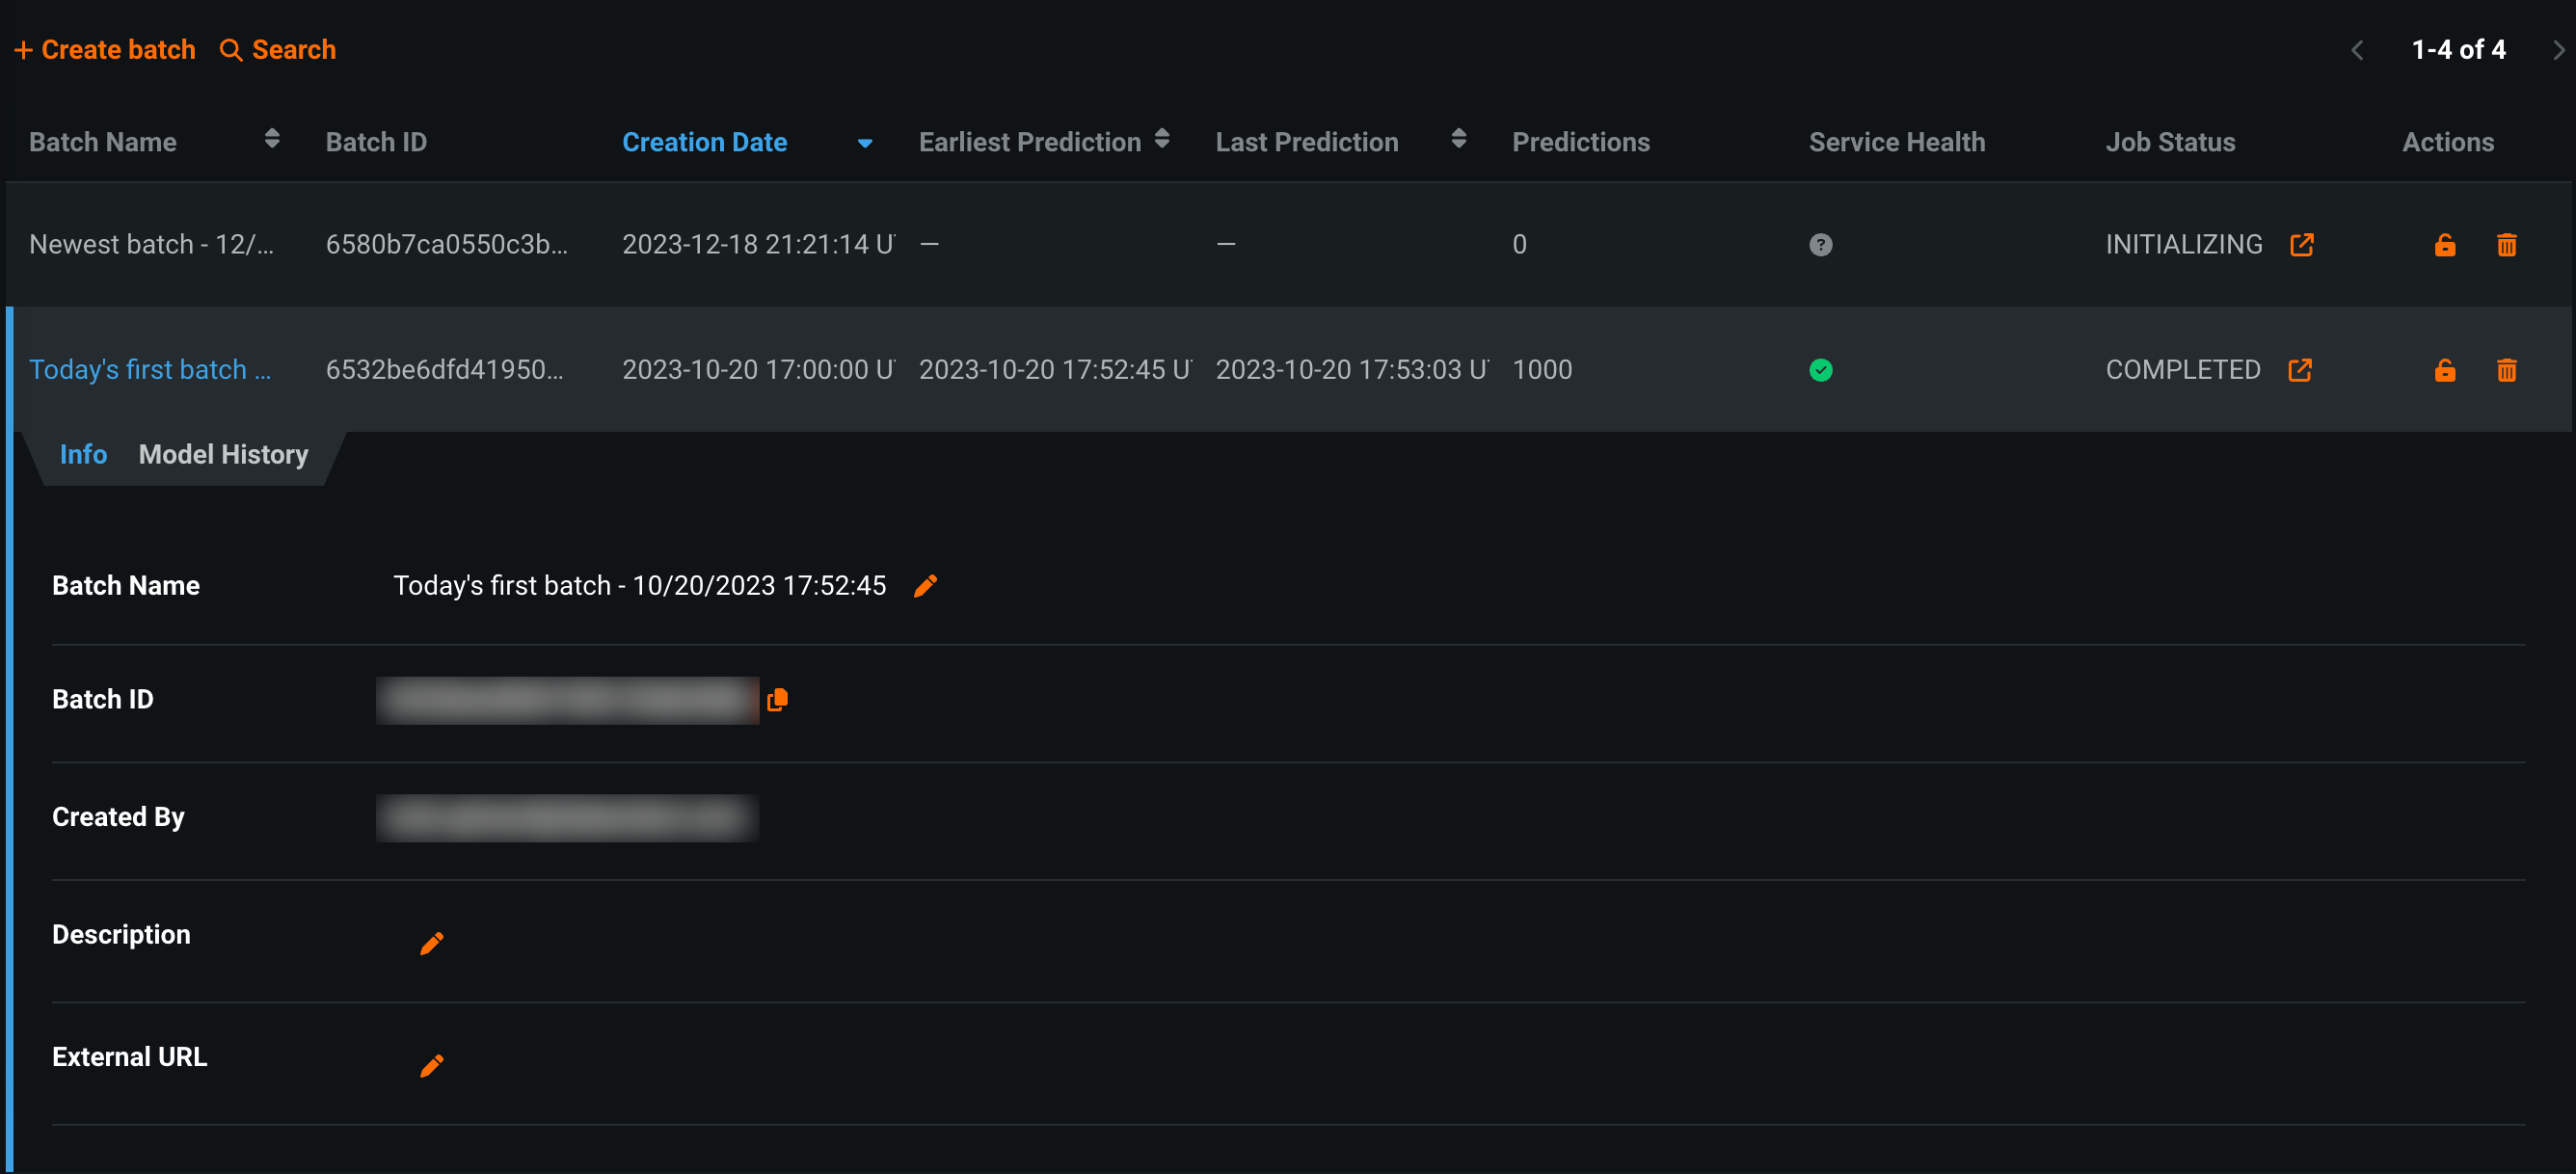Sort by Last Prediction arrows
This screenshot has height=1174, width=2576.
coord(1458,139)
